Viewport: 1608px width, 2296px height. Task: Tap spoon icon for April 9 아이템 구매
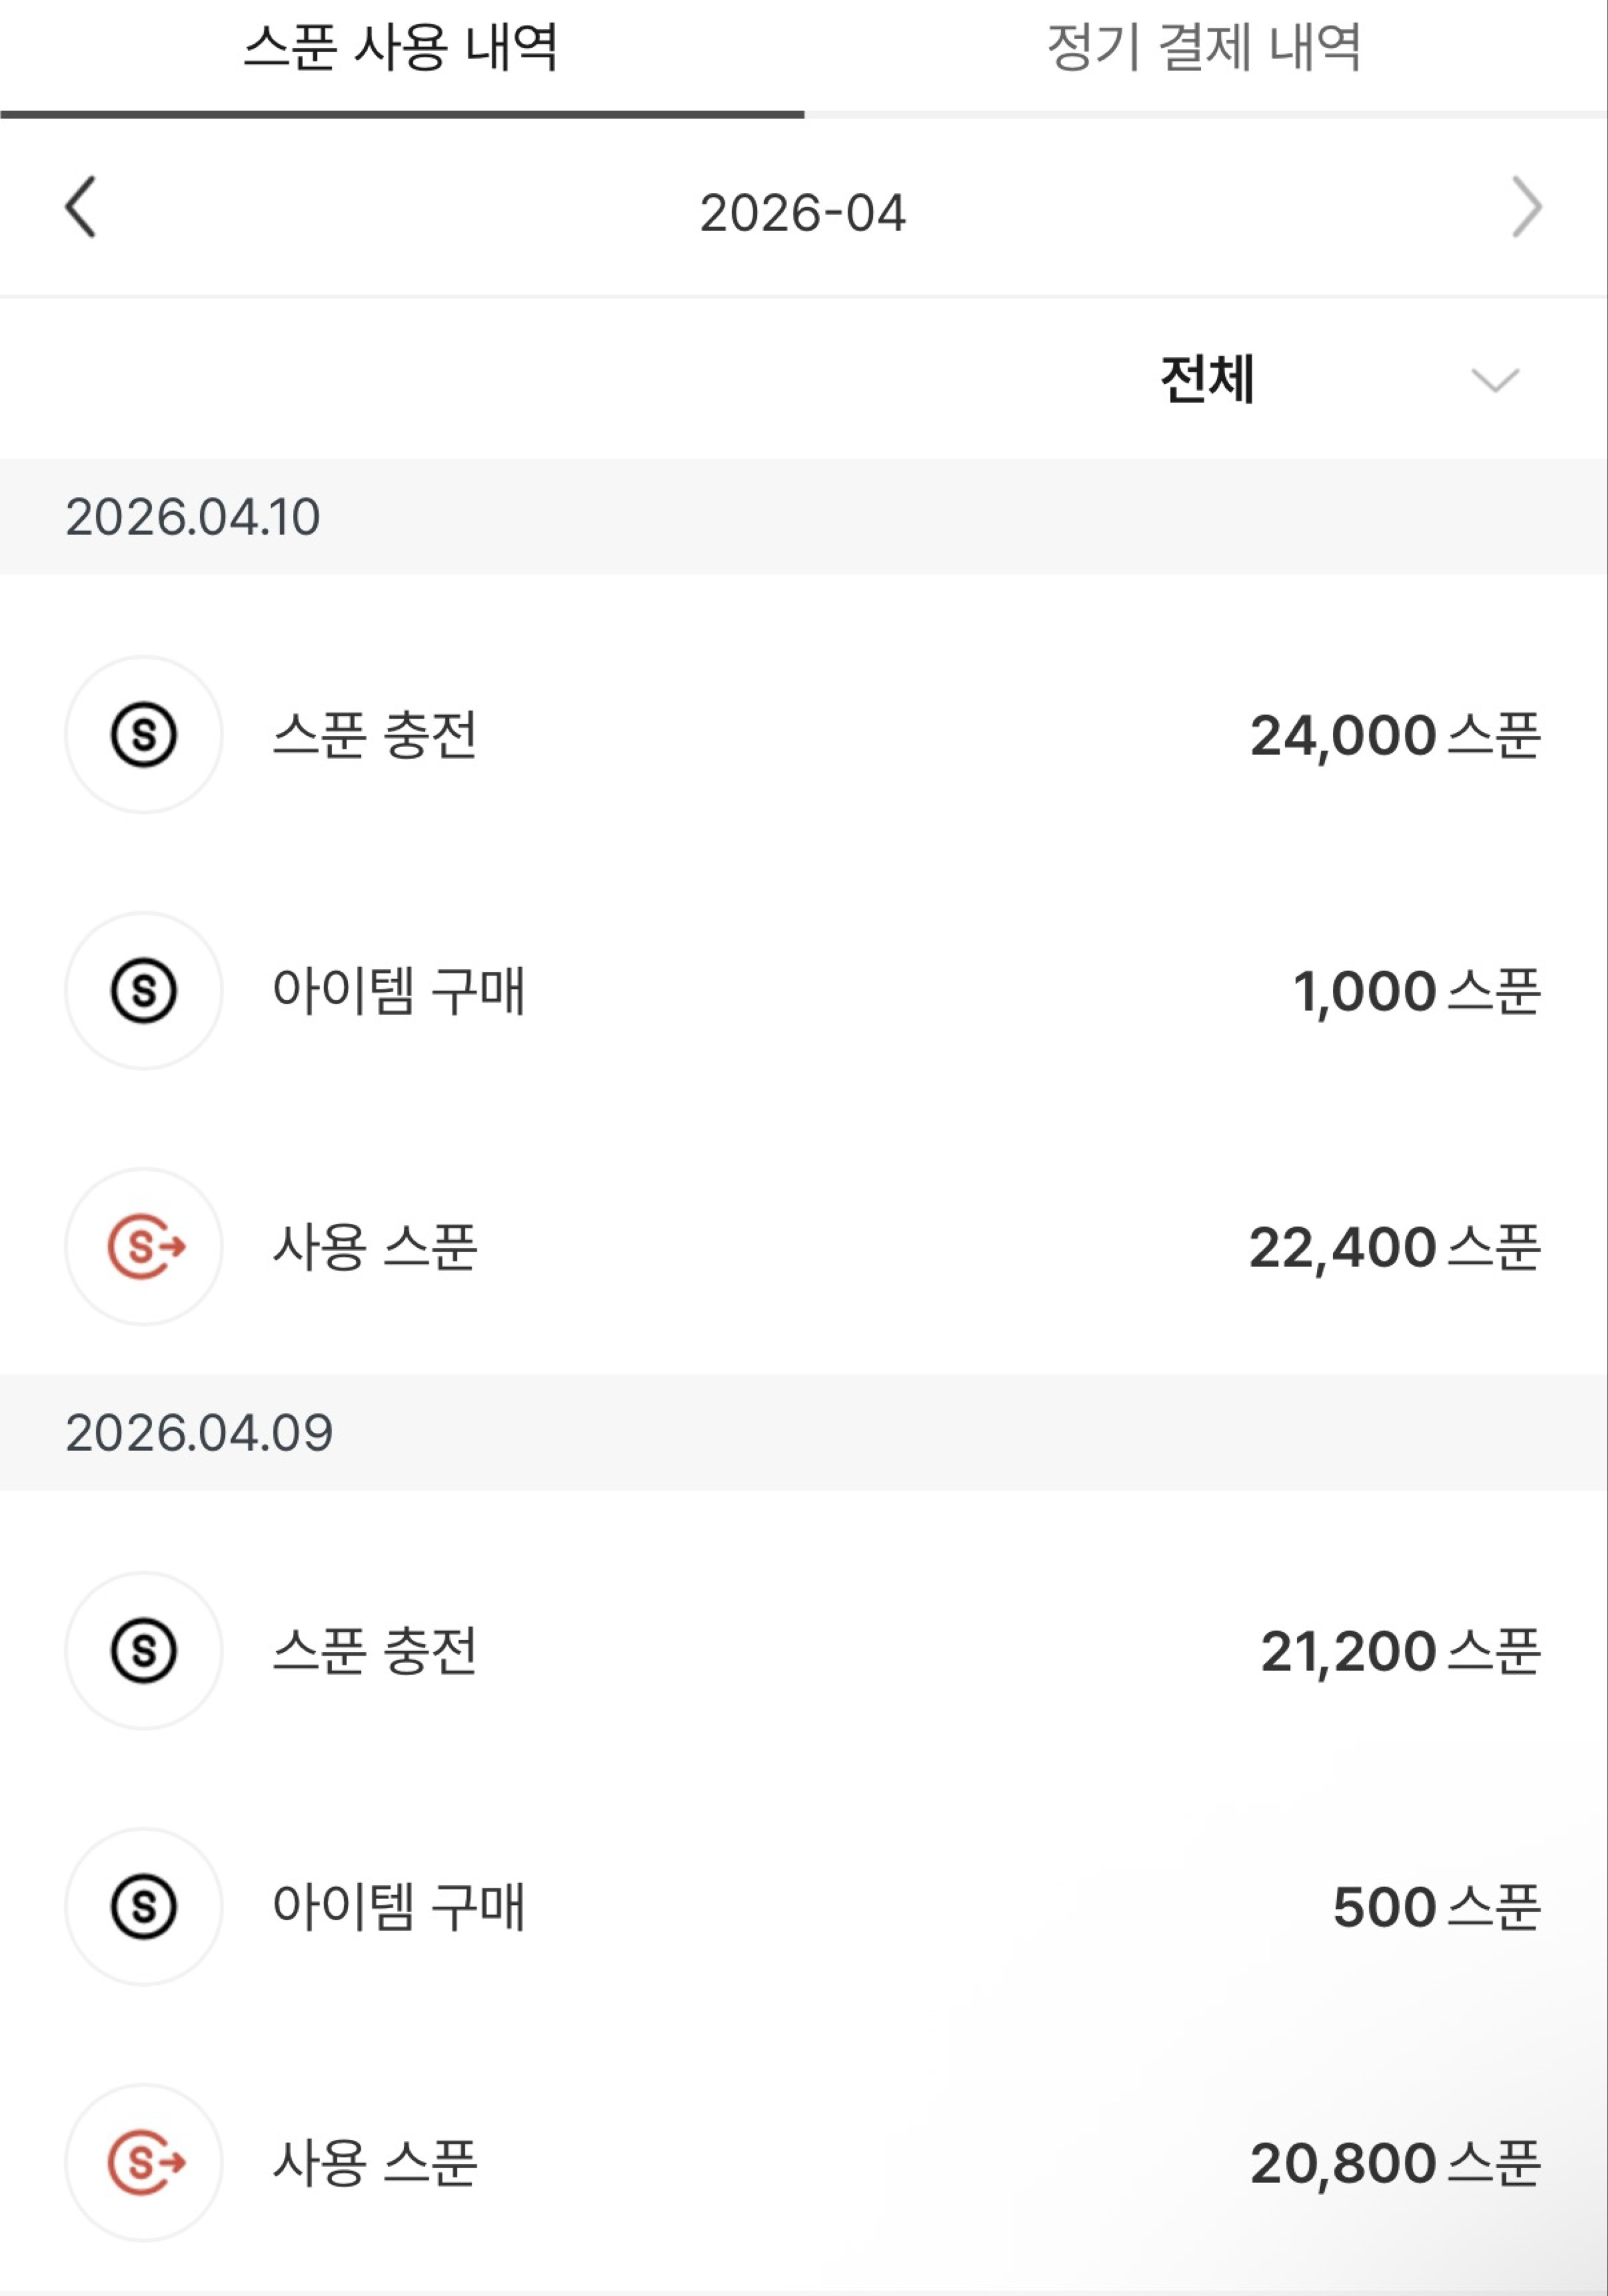click(144, 1907)
